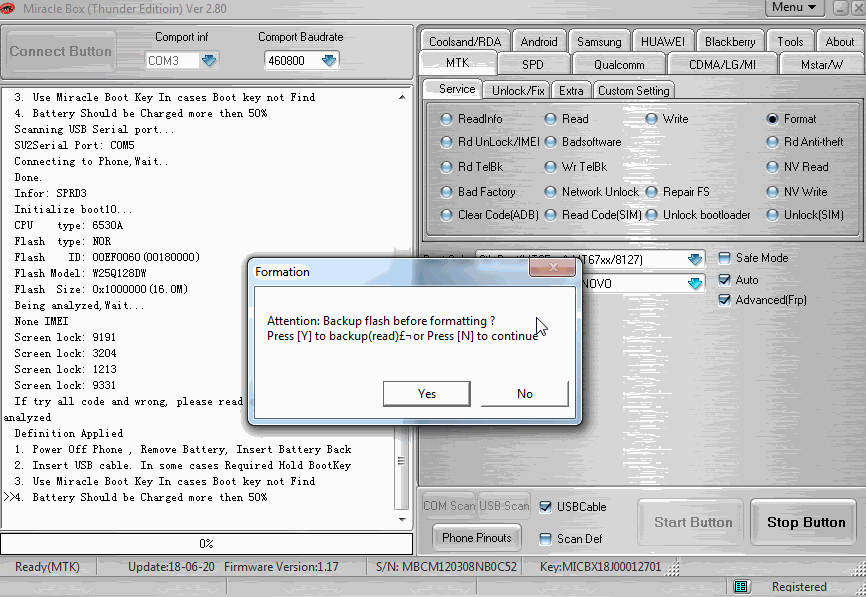Click the status bar grid icon beside Registered
The image size is (866, 597).
click(741, 587)
